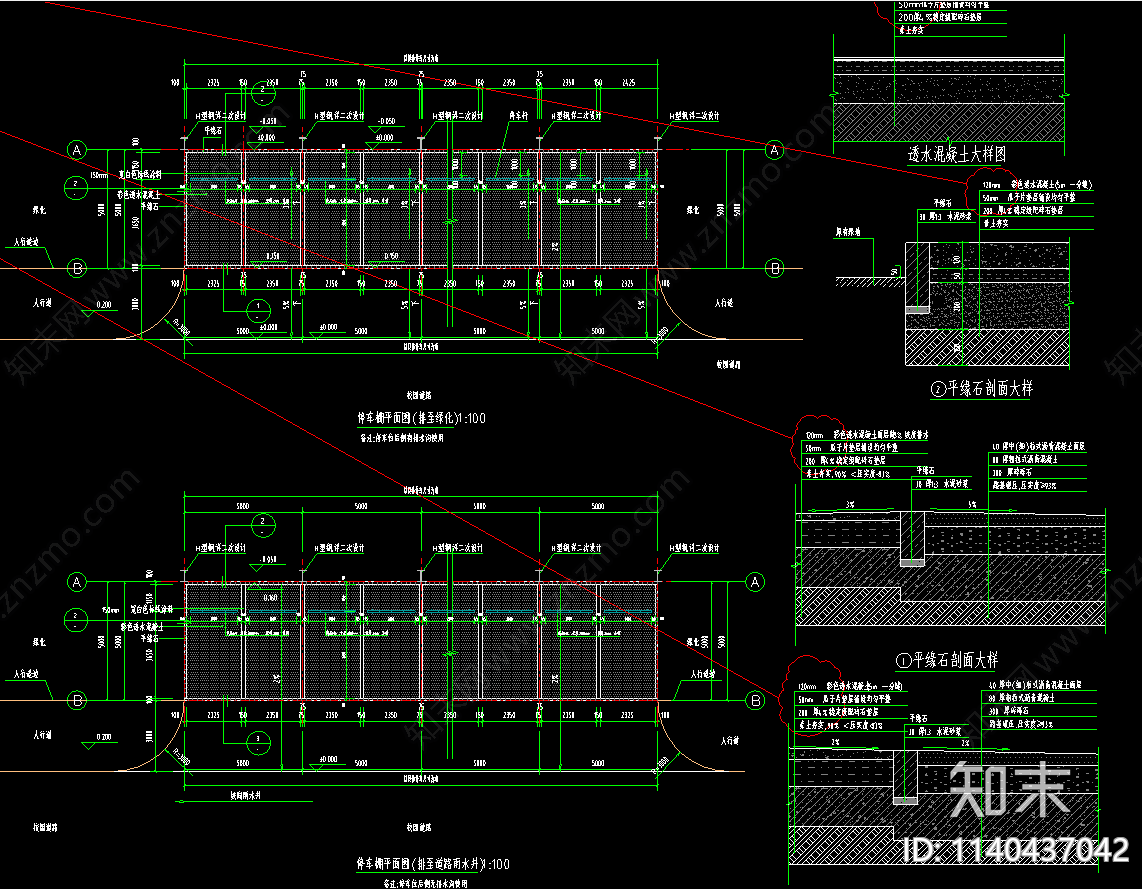Select the red revision cloud above ②平缘石 section
The image size is (1142, 889).
coord(986,186)
